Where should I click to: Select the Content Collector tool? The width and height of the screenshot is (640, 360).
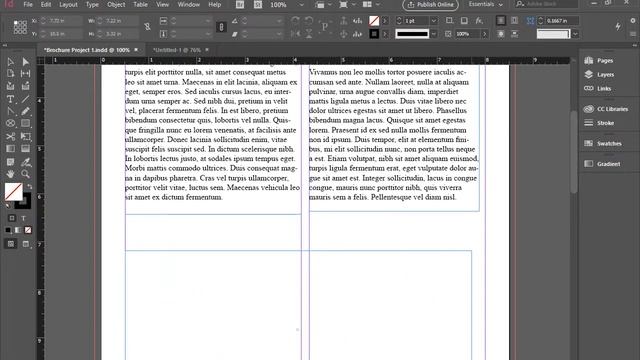tap(10, 86)
